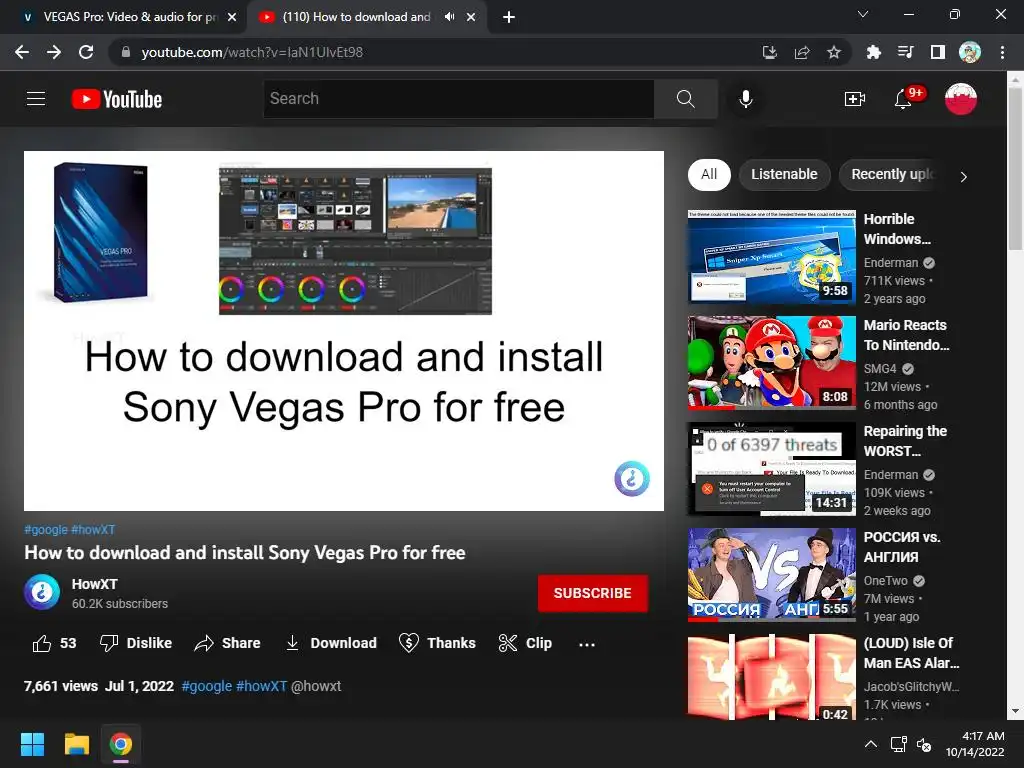The width and height of the screenshot is (1024, 768).
Task: Open File Explorer from taskbar
Action: point(76,744)
